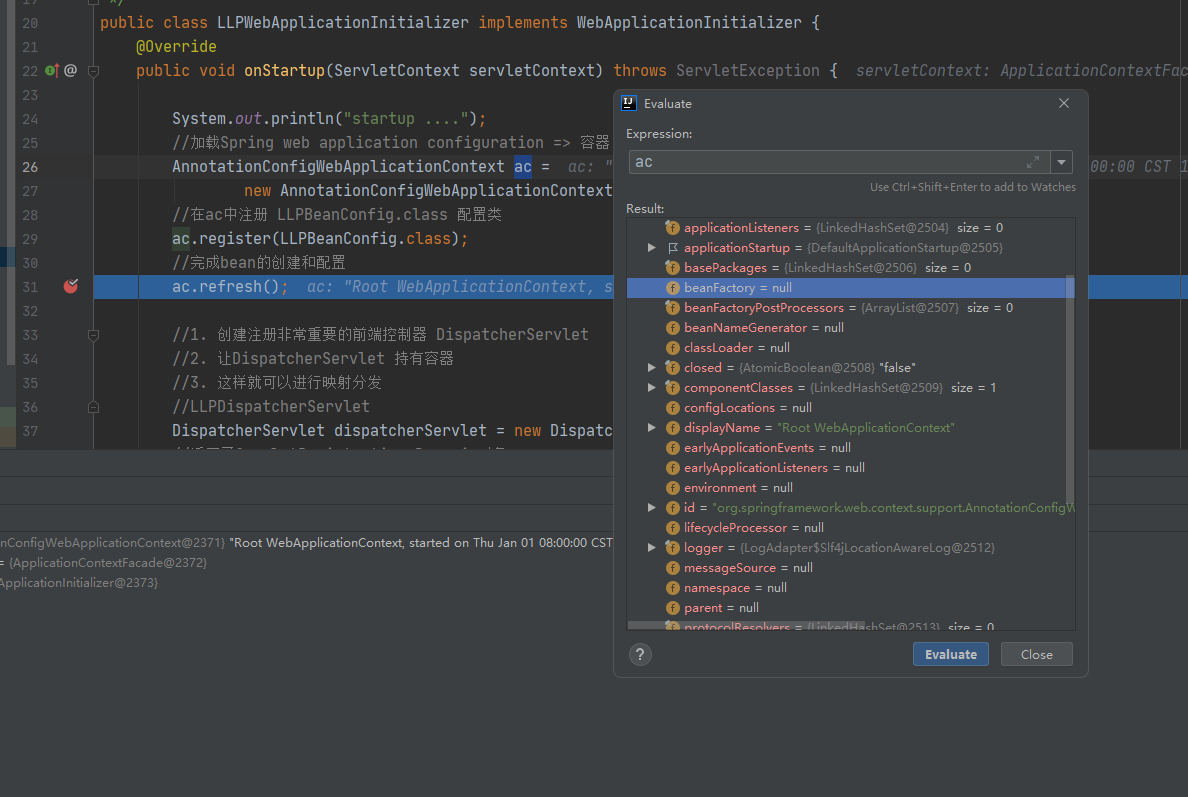Select the environment = null row

pyautogui.click(x=850, y=488)
